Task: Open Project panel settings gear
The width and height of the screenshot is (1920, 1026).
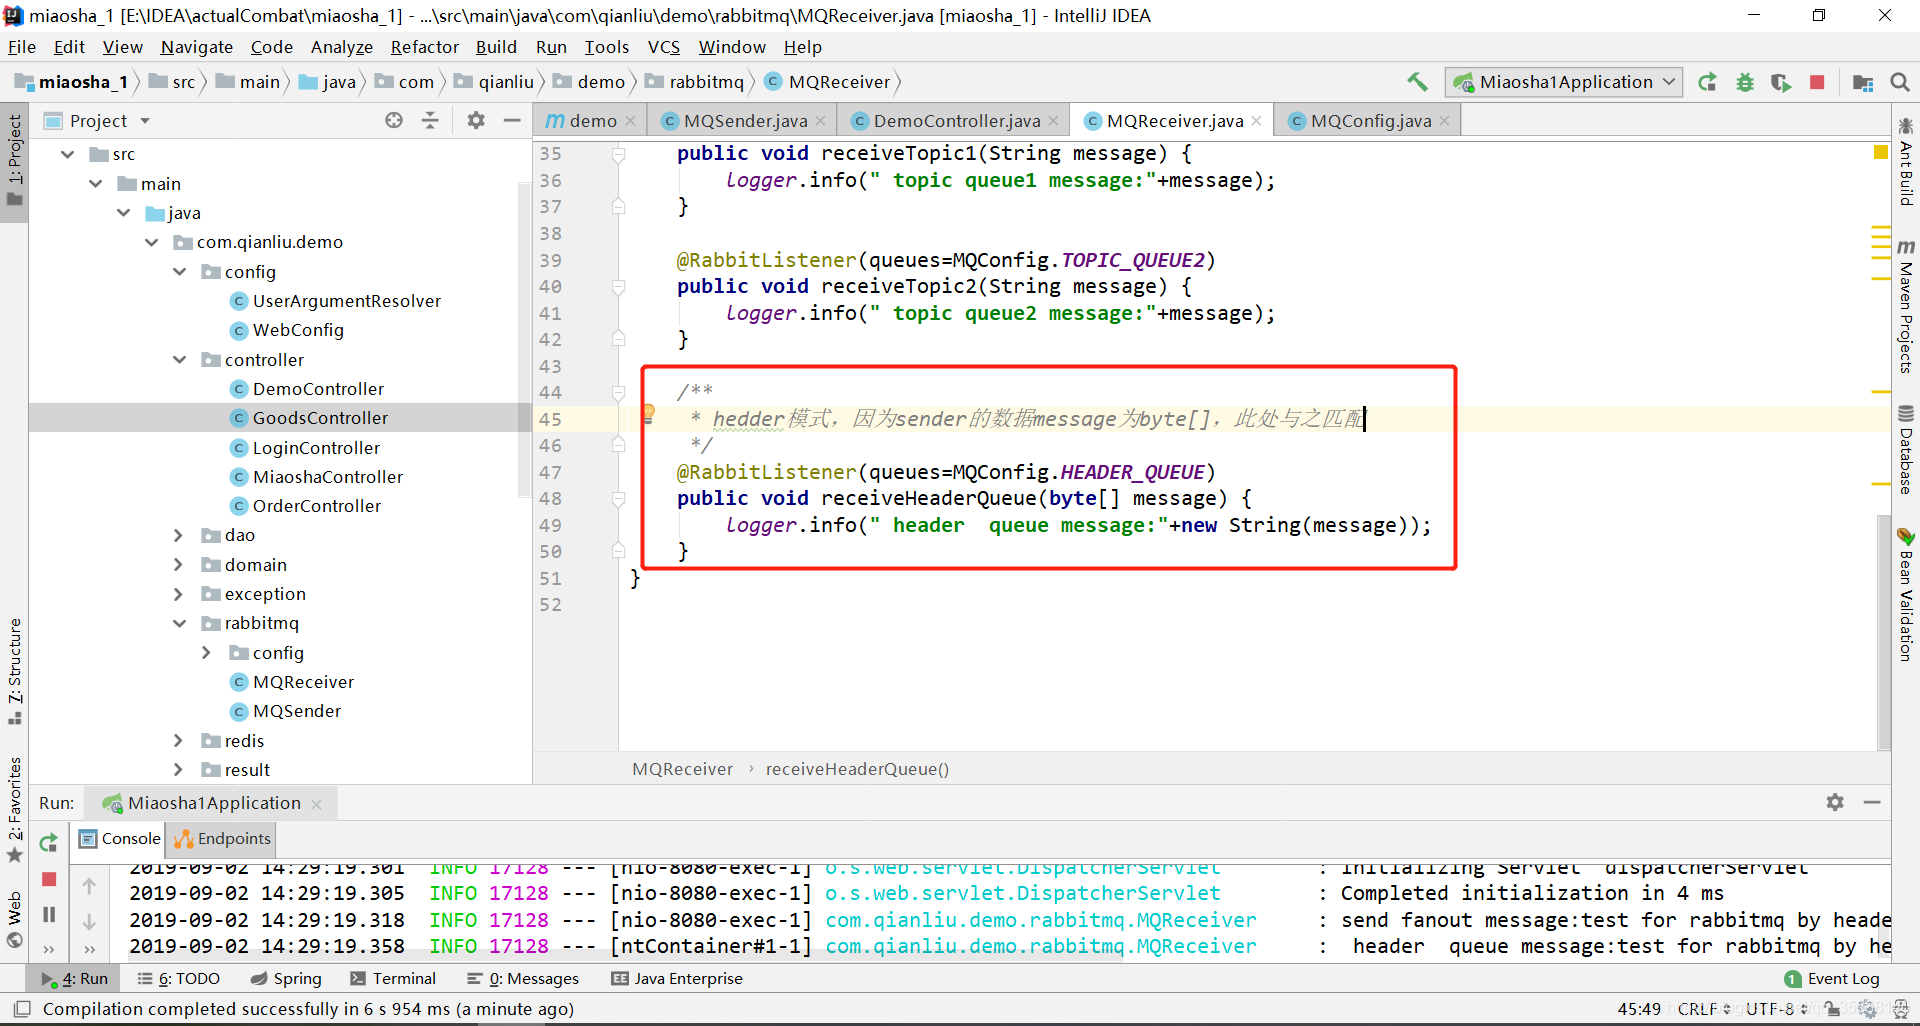Action: pos(476,120)
